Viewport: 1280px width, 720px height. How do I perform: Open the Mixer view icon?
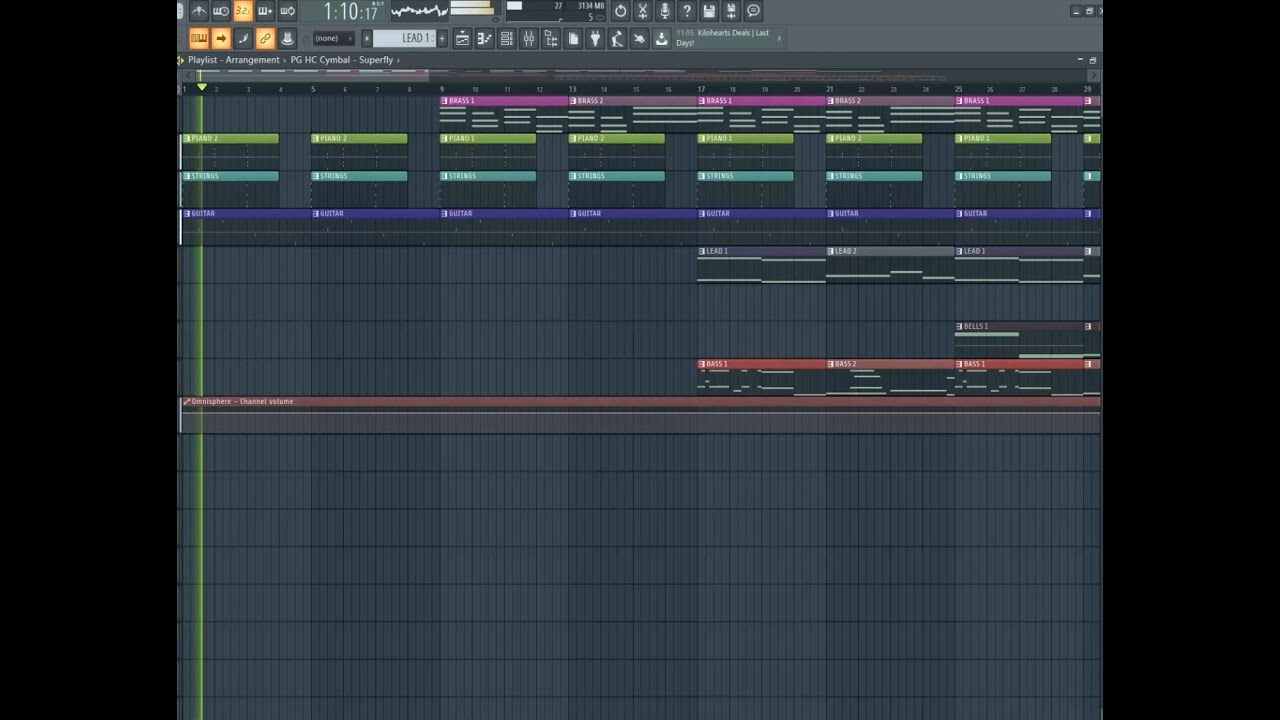529,38
